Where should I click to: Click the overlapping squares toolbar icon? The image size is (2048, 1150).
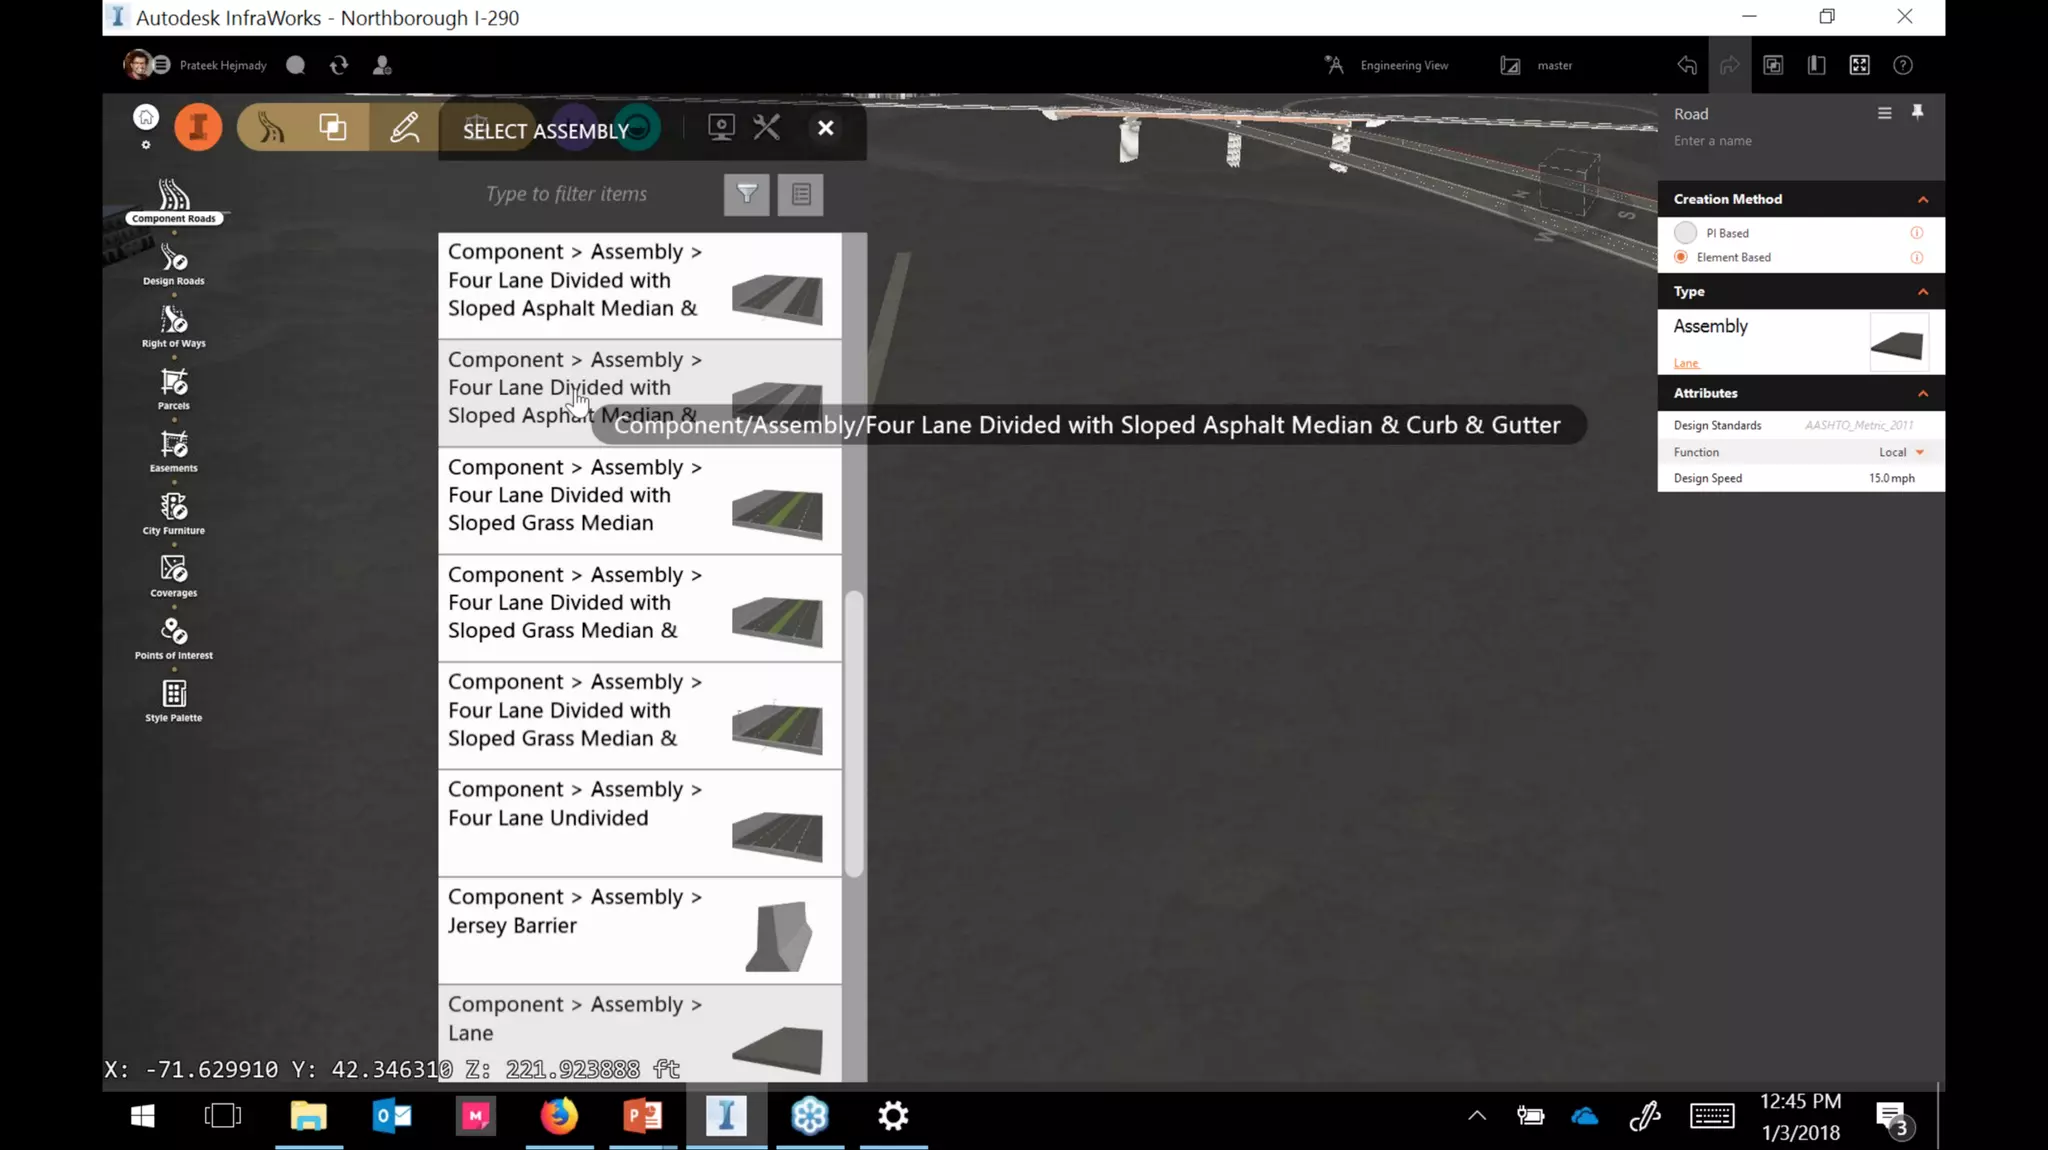332,128
